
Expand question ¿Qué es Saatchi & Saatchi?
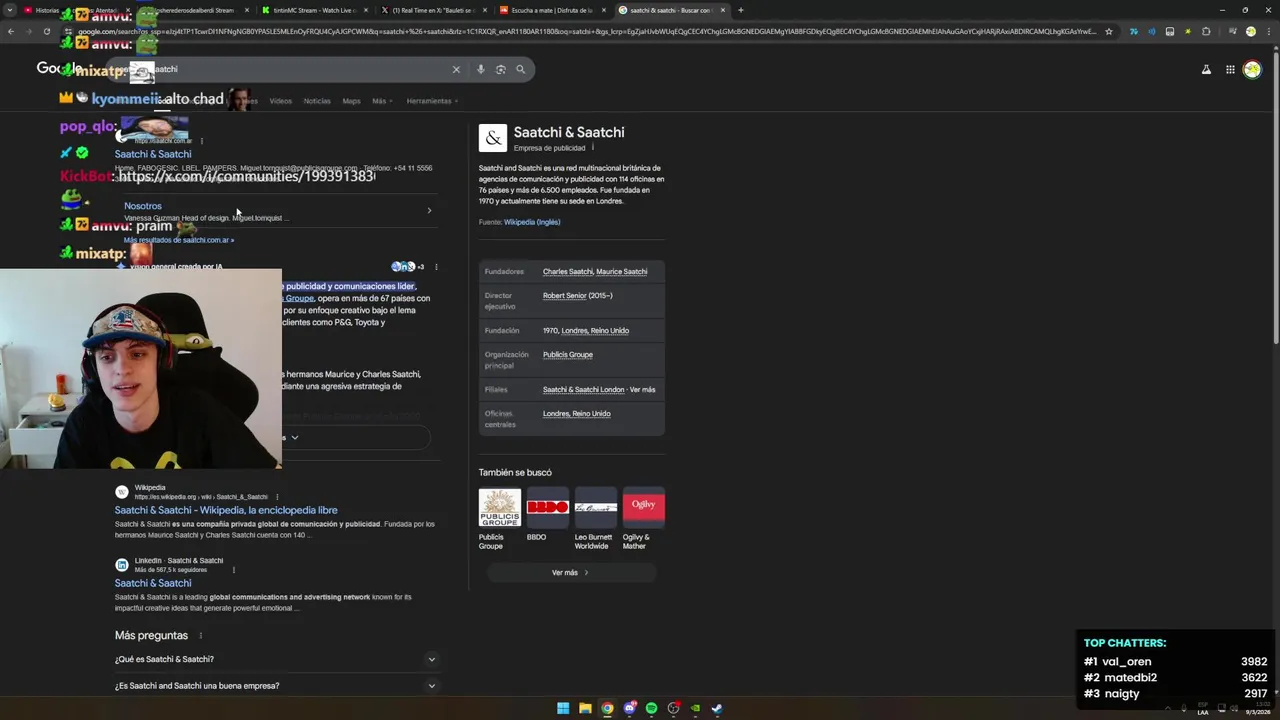276,659
